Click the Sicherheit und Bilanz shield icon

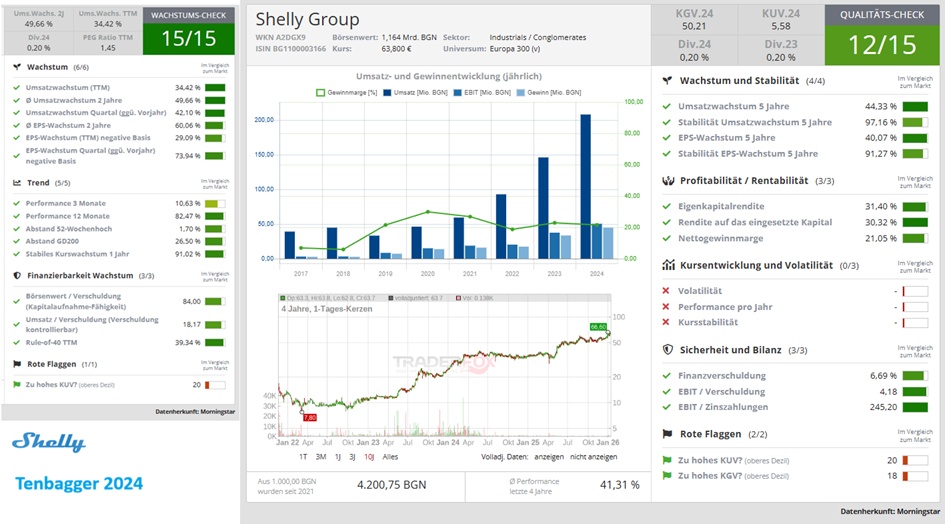coord(667,350)
